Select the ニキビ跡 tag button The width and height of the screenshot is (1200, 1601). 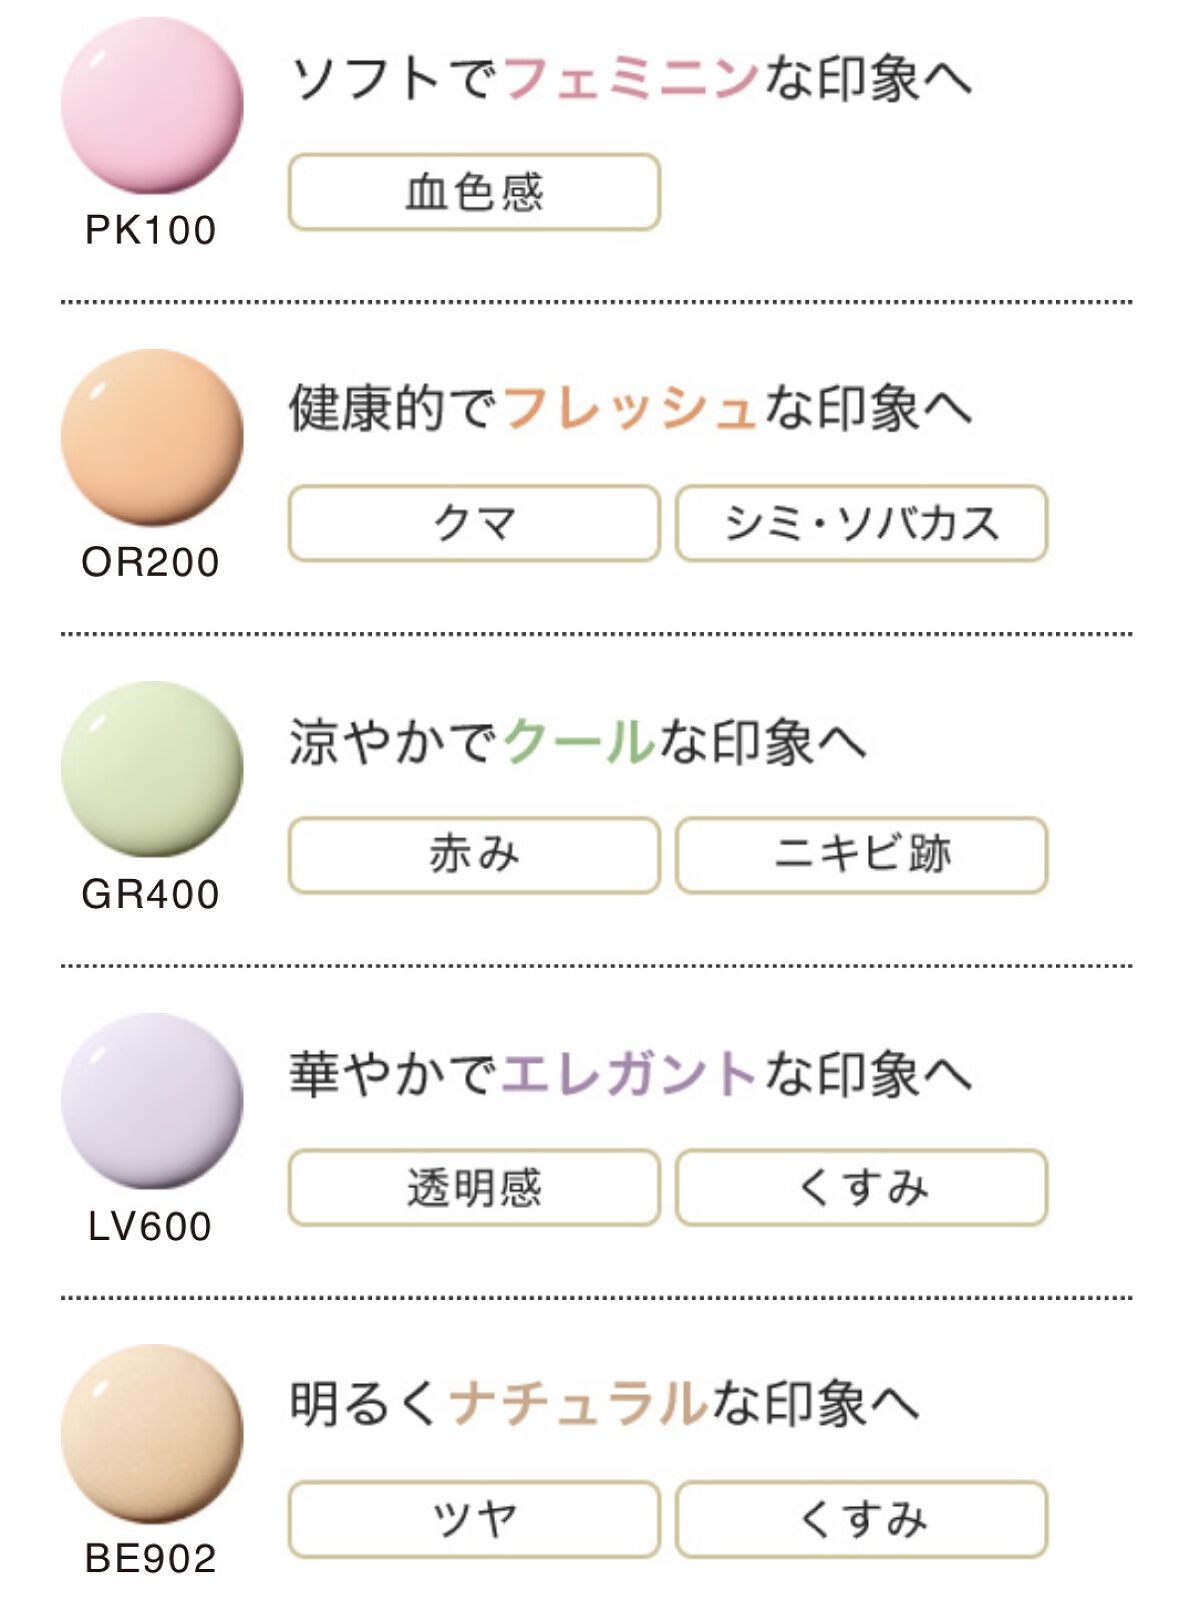(861, 855)
